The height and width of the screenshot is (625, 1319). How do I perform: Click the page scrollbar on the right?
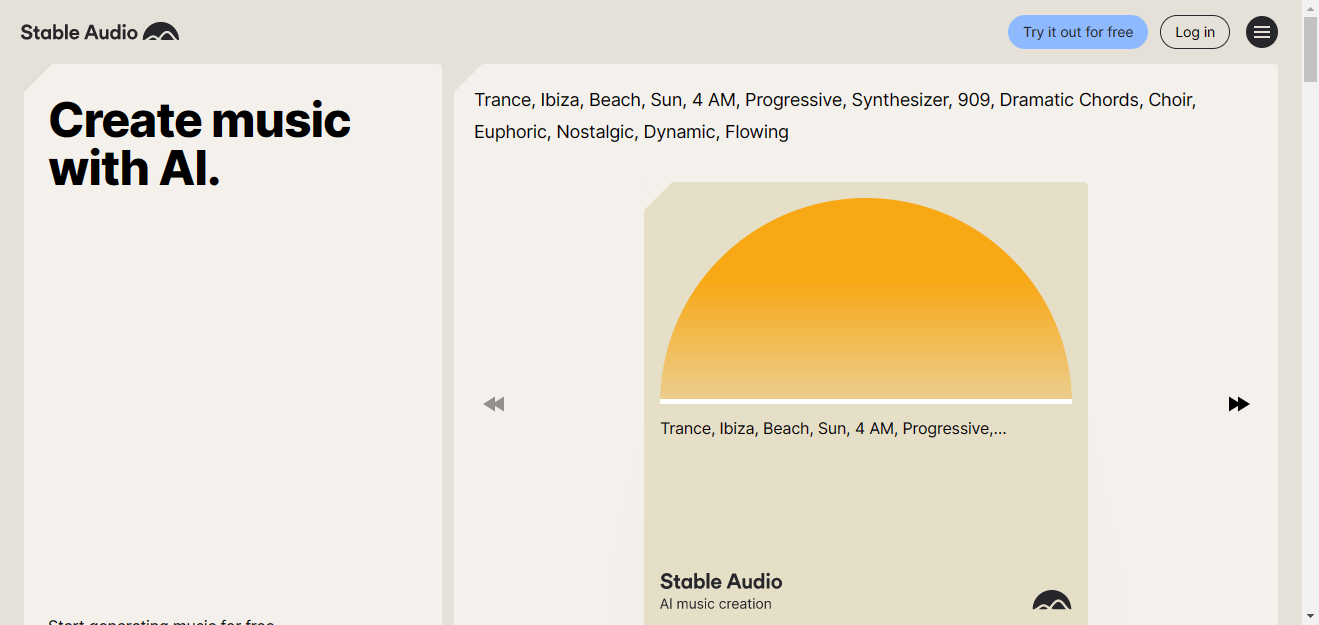coord(1310,44)
